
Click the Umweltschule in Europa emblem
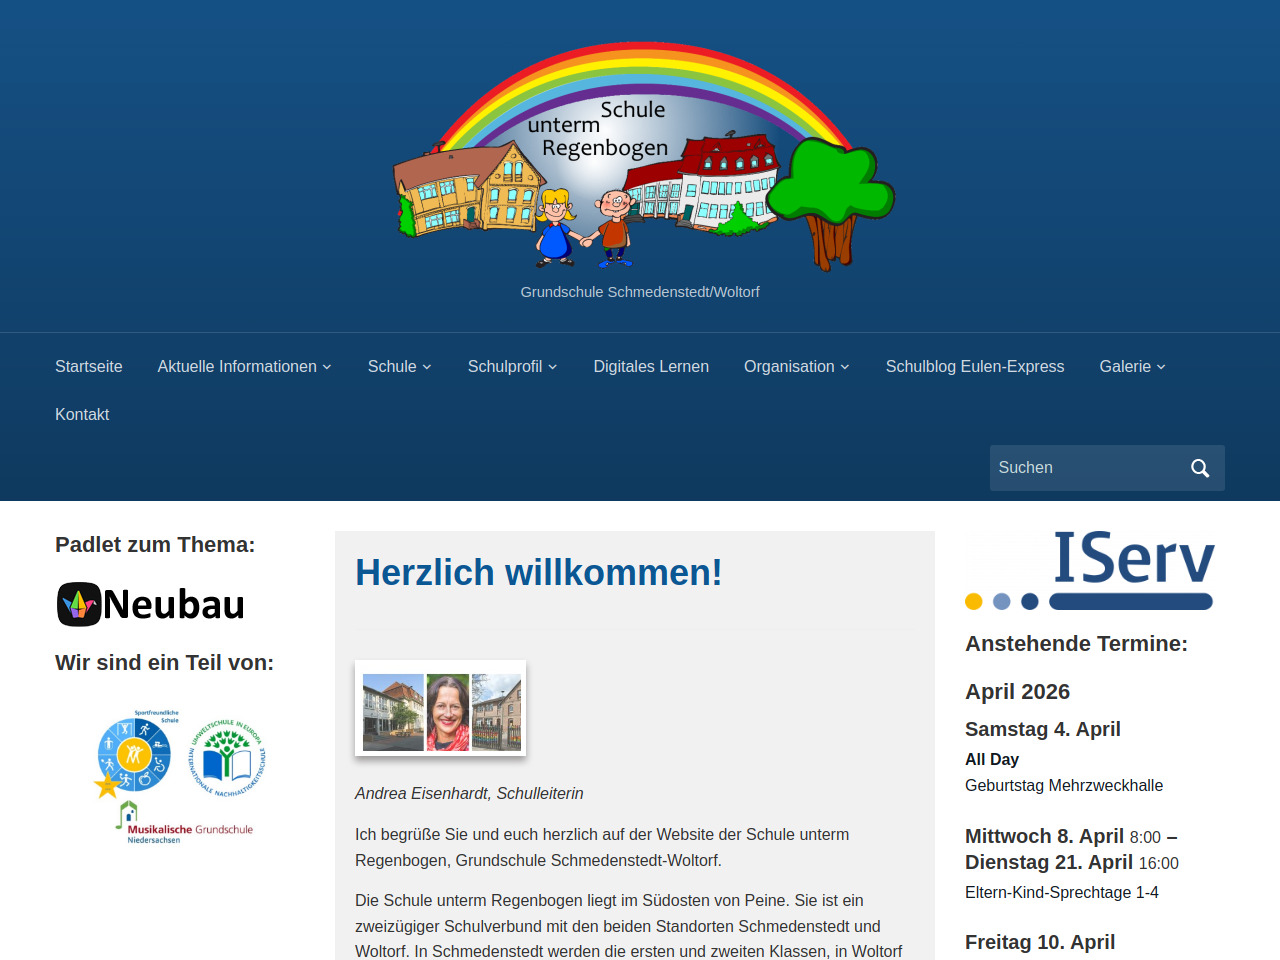coord(228,757)
